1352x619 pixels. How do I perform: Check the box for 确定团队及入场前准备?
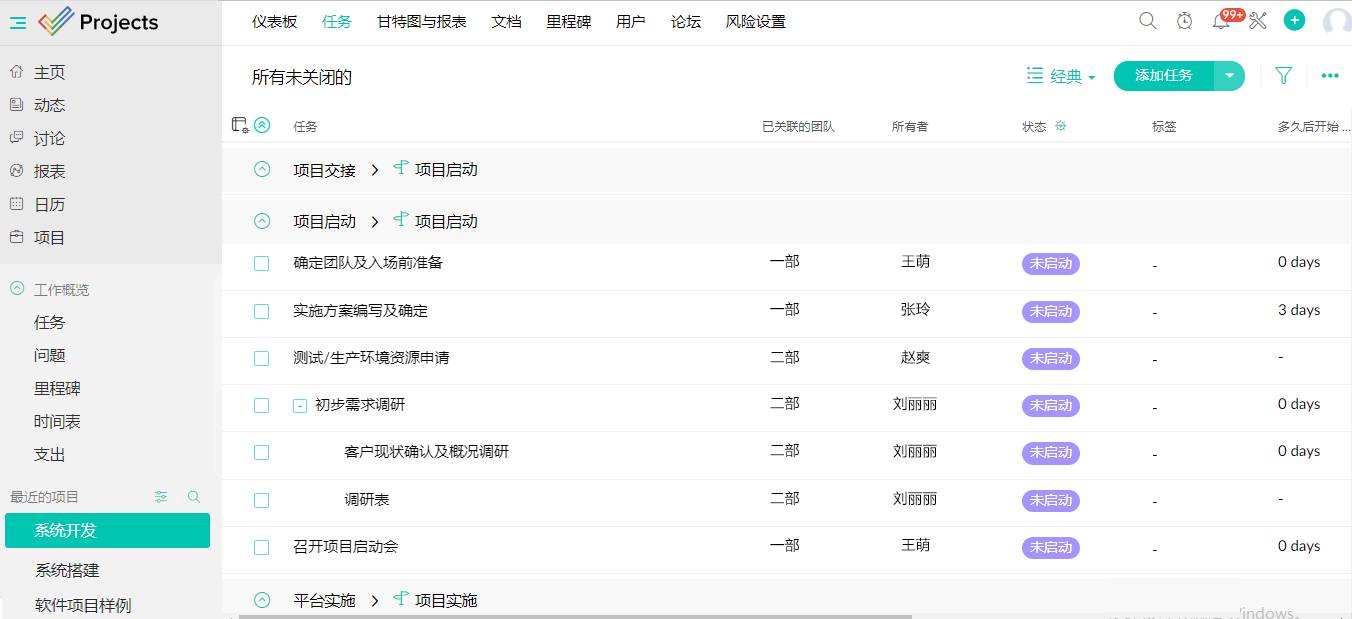coord(261,264)
